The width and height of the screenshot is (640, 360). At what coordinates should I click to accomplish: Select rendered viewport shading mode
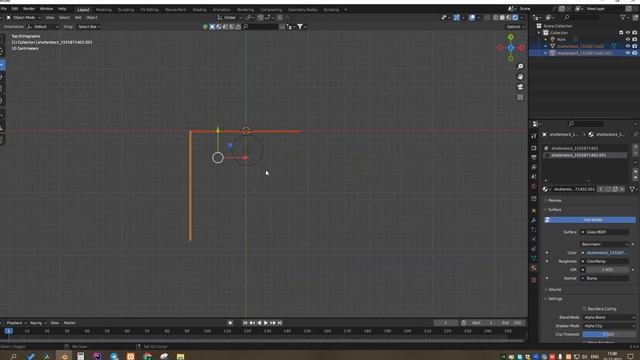515,18
